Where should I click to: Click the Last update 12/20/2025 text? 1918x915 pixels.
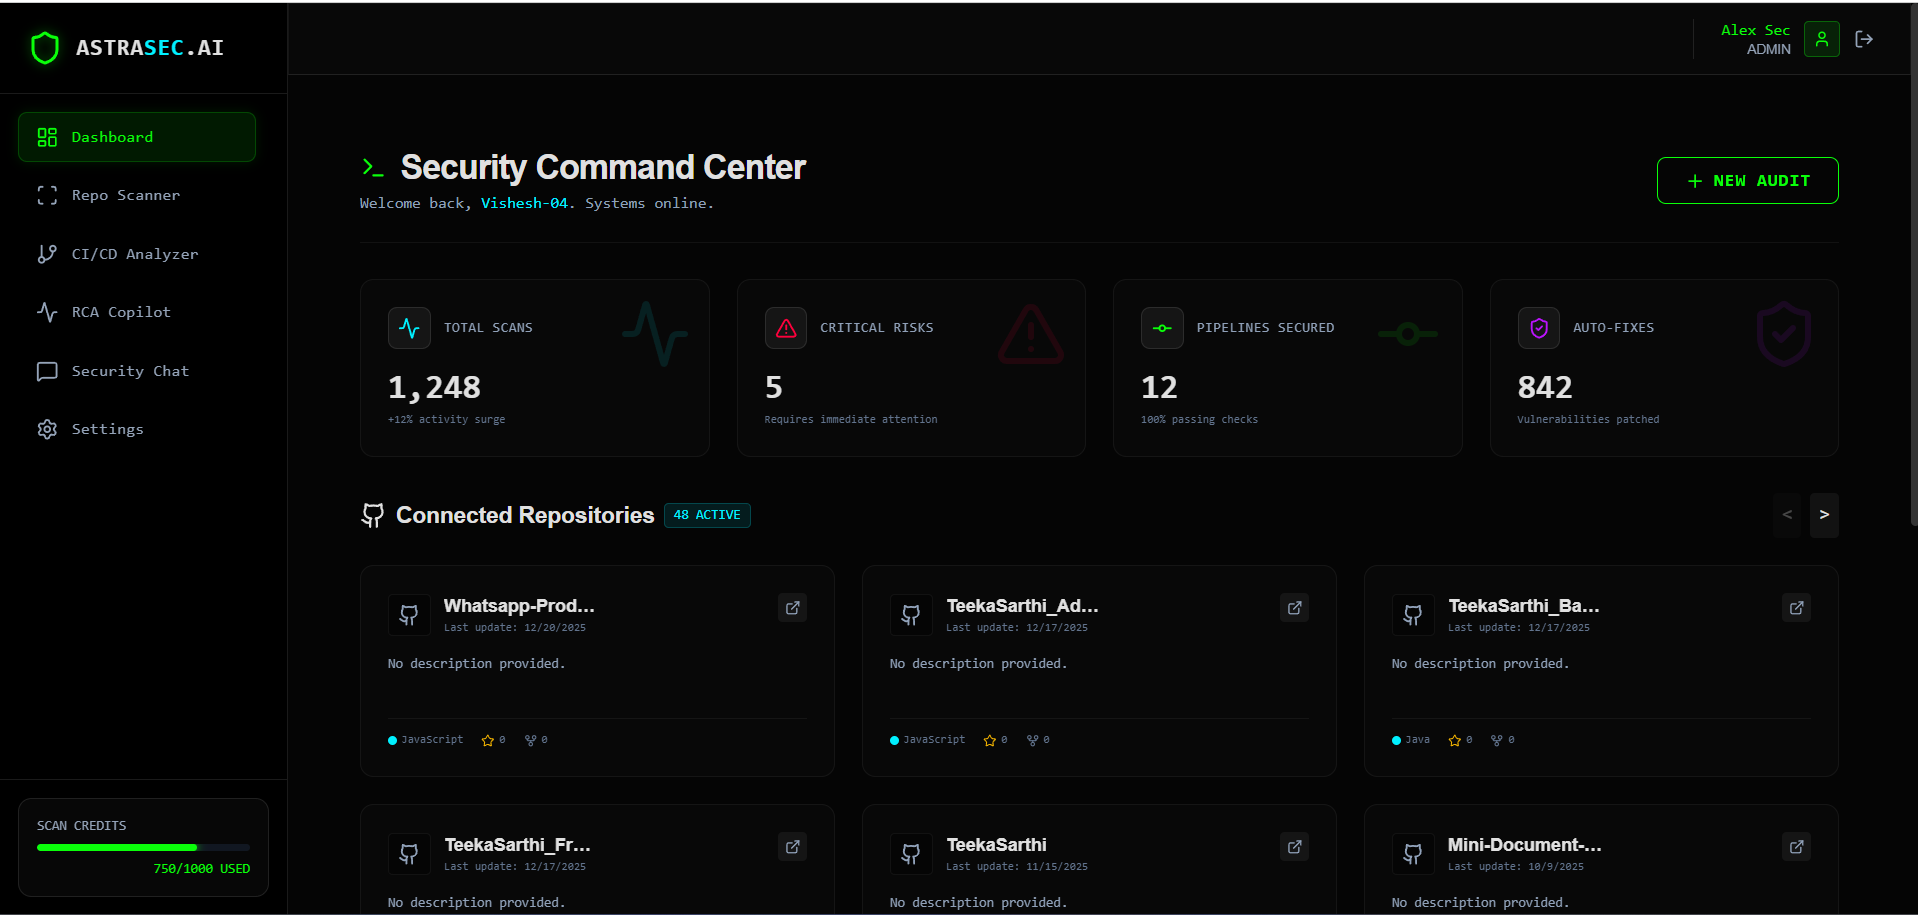point(515,628)
